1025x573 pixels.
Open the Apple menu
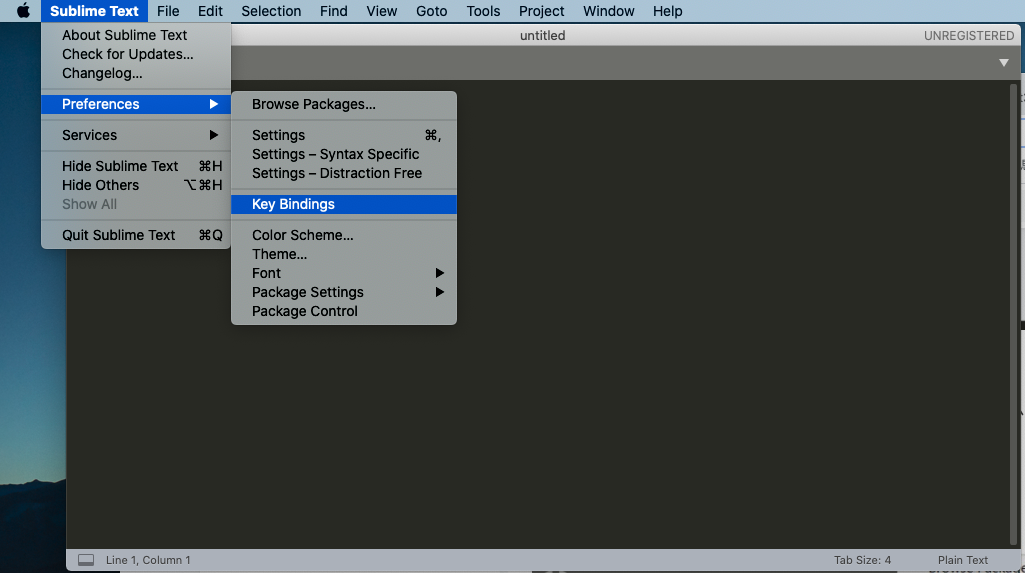coord(24,11)
